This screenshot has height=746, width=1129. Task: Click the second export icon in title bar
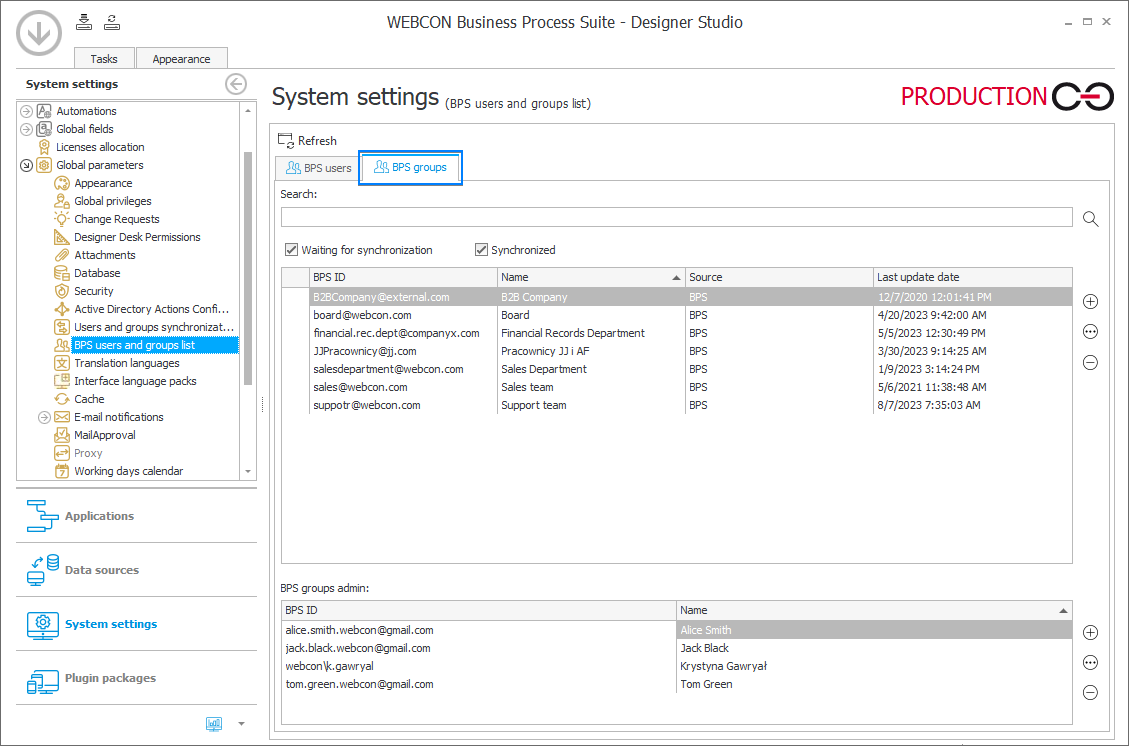tap(112, 22)
